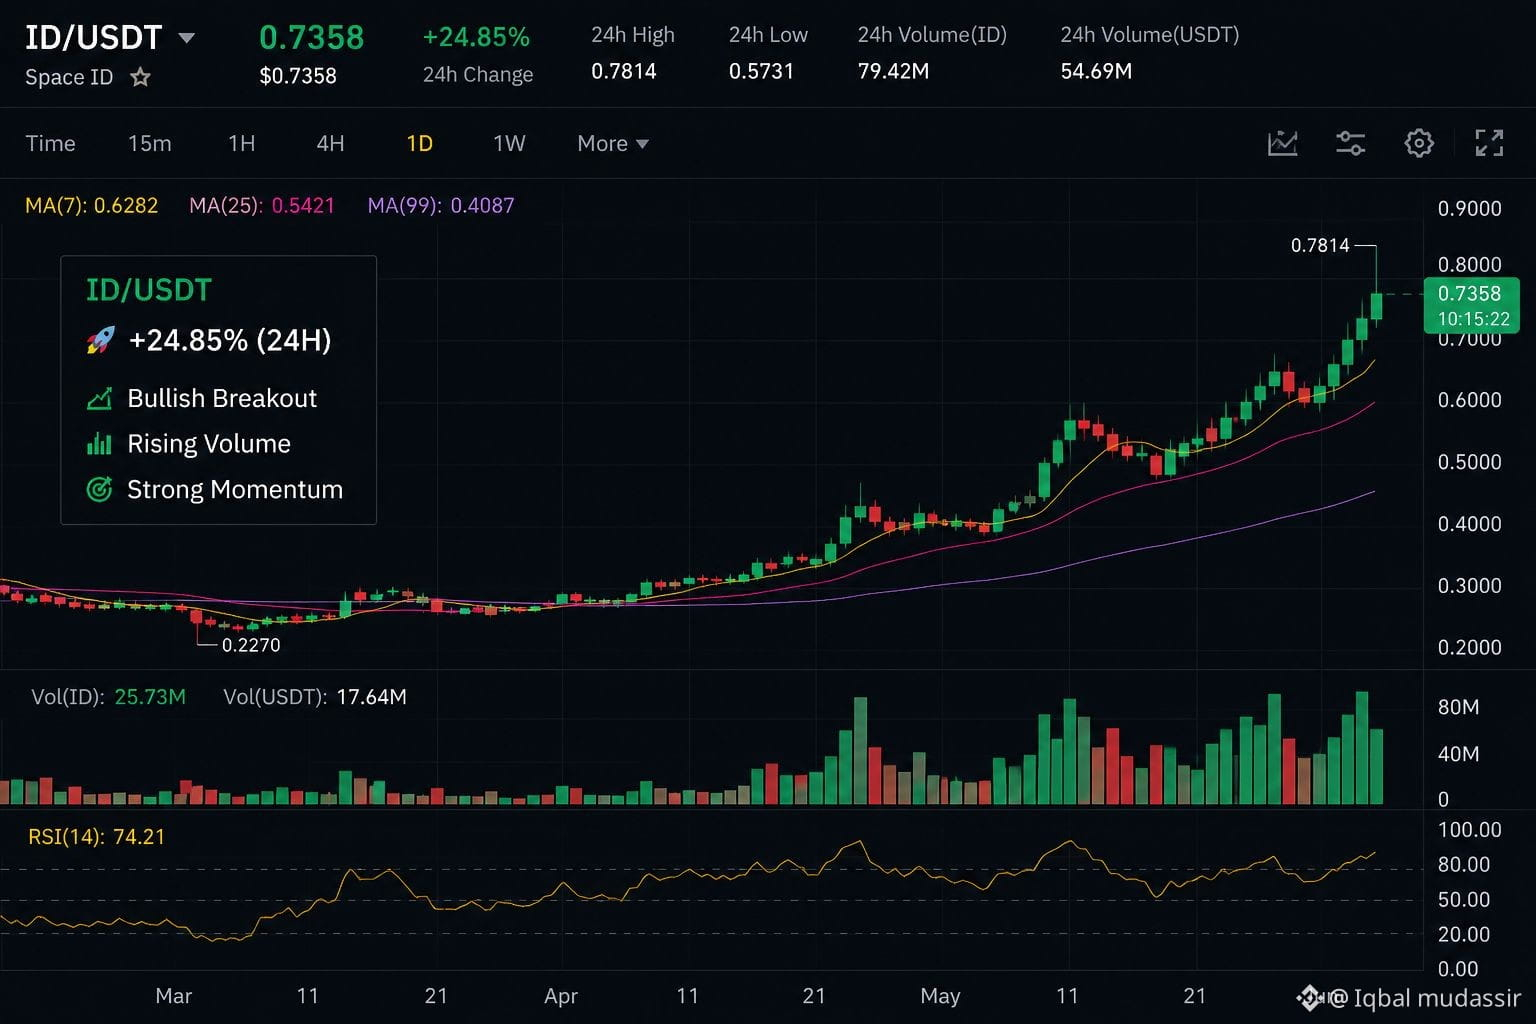
Task: Click the Strong Momentum target icon
Action: (x=99, y=489)
